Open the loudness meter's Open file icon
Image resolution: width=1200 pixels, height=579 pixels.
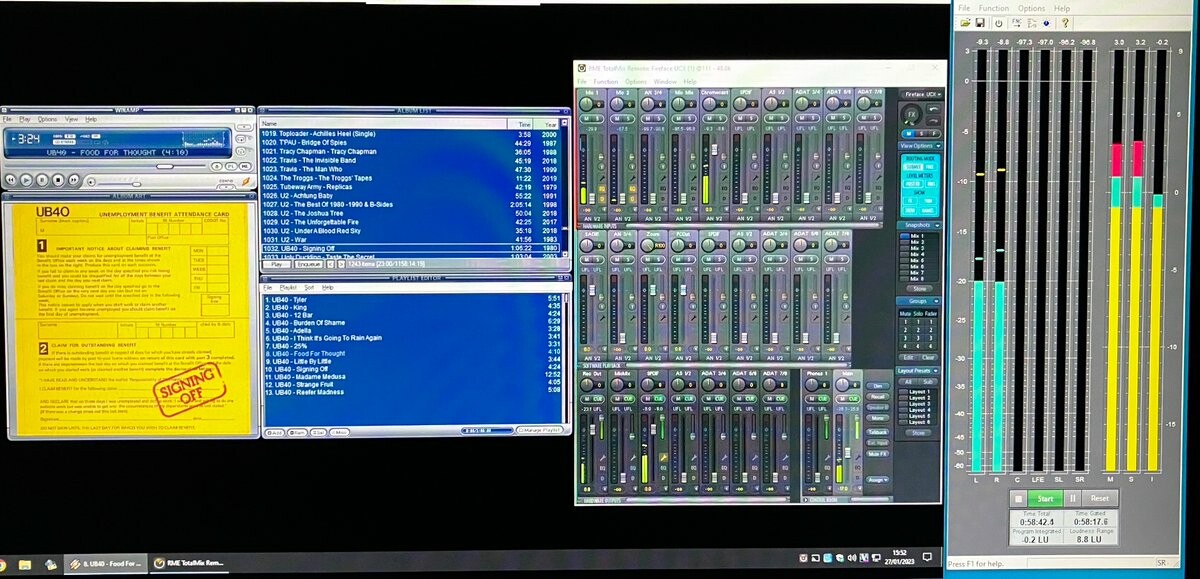(964, 22)
